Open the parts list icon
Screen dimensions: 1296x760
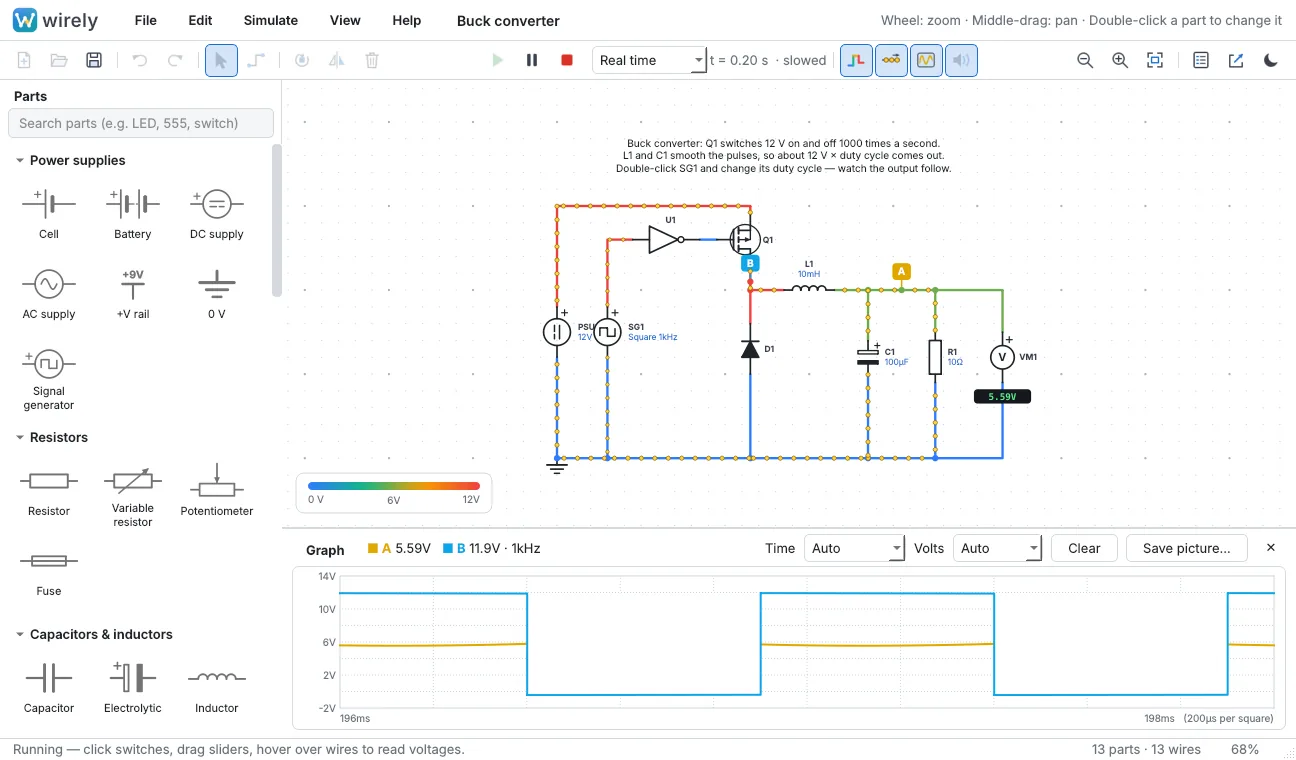[1201, 60]
